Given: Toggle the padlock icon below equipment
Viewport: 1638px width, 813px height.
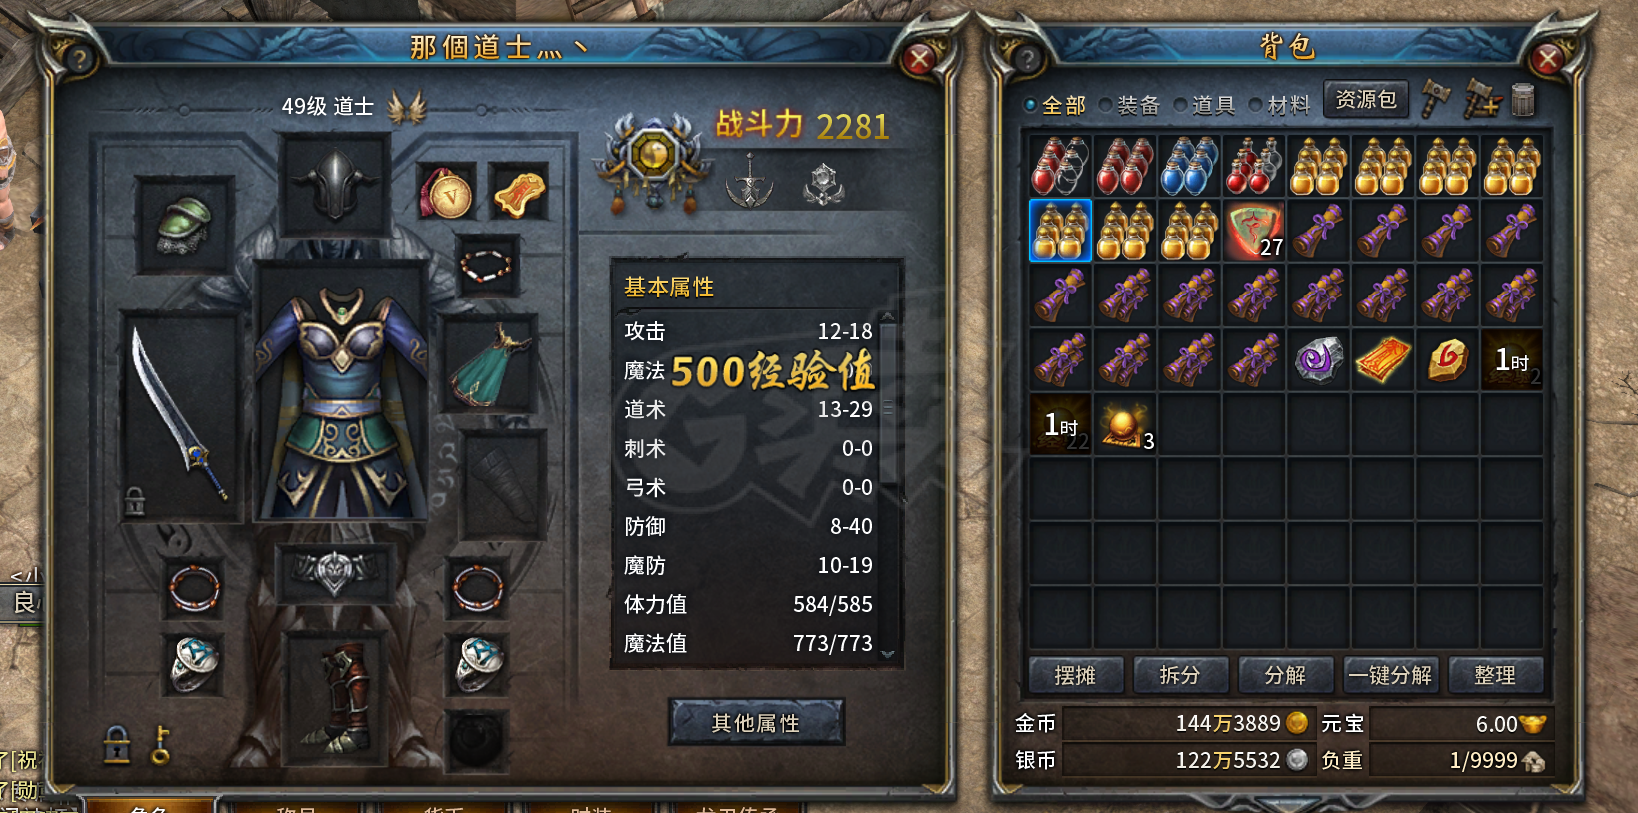Looking at the screenshot, I should 117,745.
